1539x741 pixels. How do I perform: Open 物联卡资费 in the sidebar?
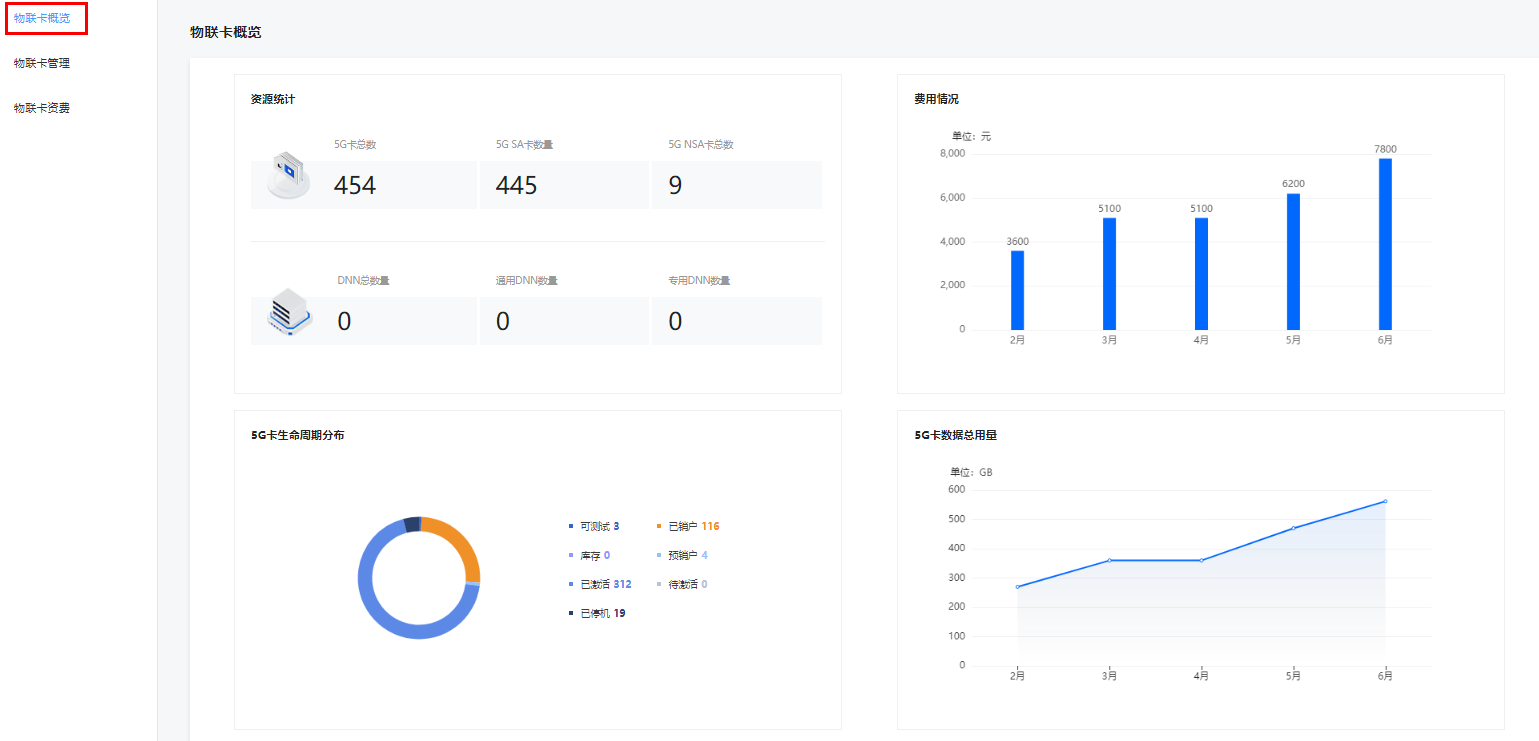pos(42,108)
